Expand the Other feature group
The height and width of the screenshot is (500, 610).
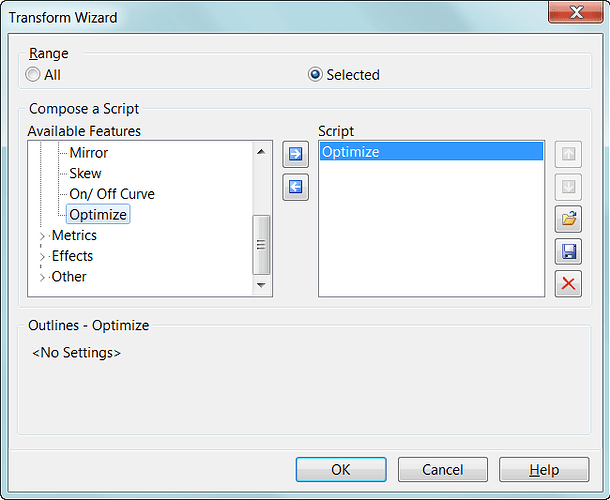(x=42, y=277)
